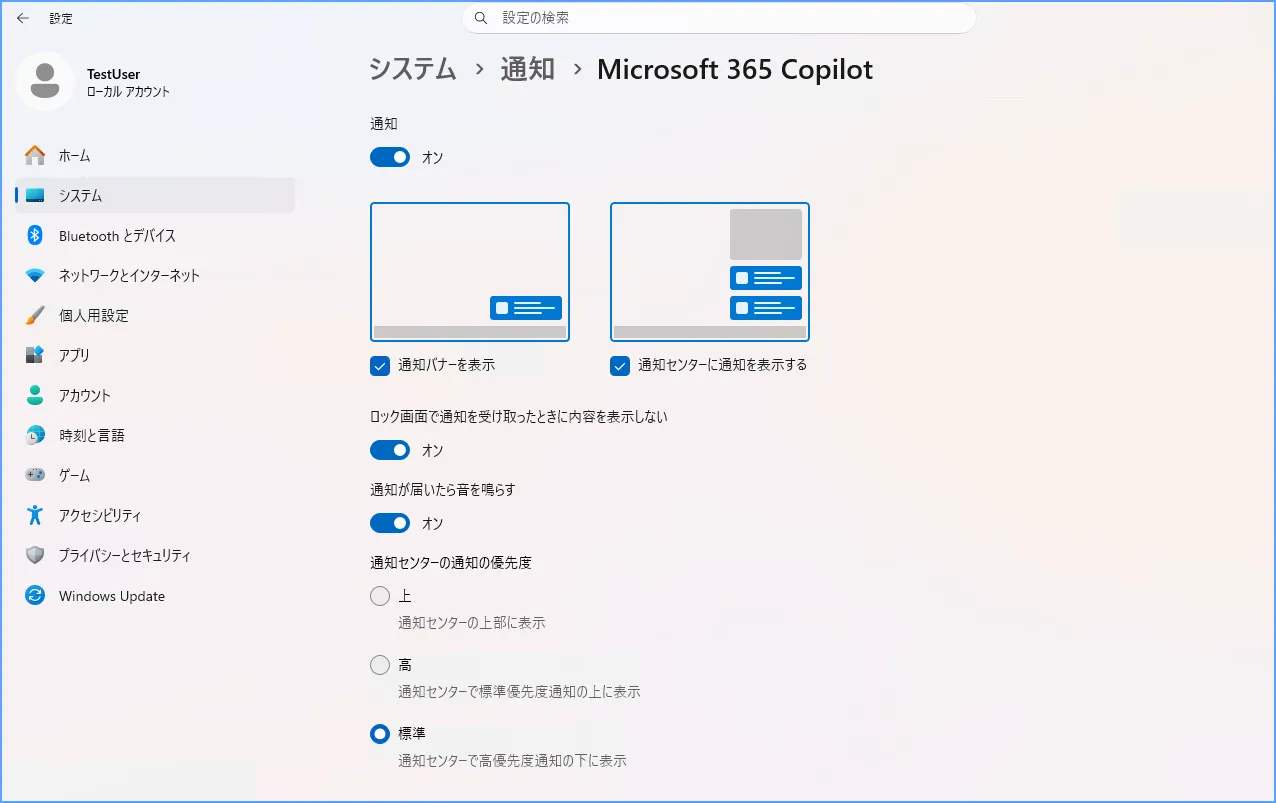Screen dimensions: 1276x803
Task: Click the ローカル アカウント label
Action: (x=128, y=91)
